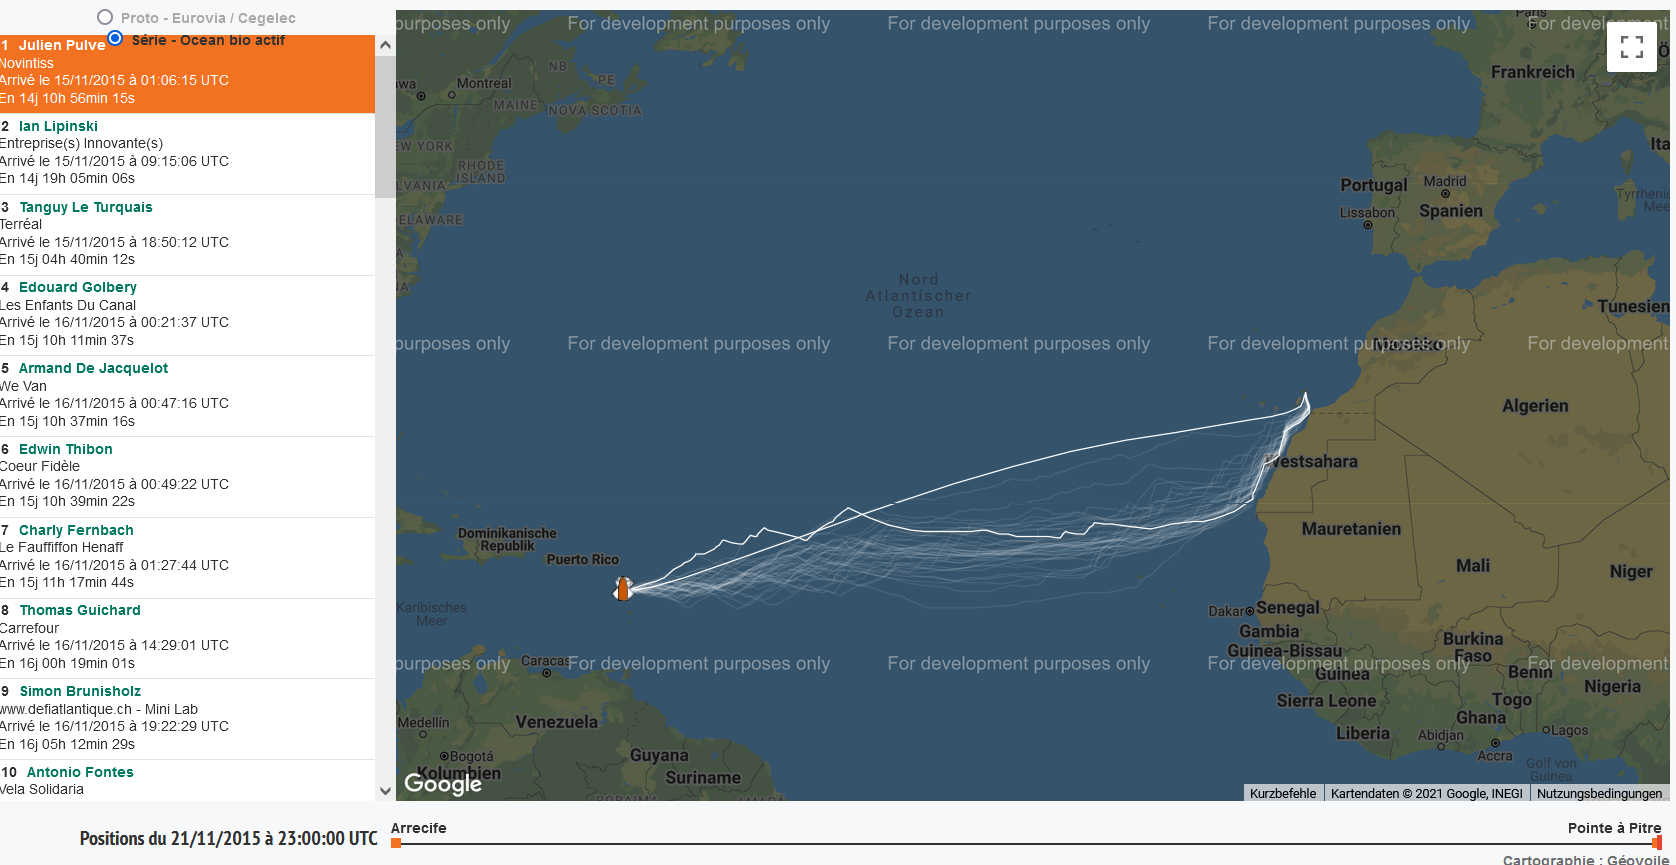Click Kartendaten © 2021 Google, INEGI attribution
Viewport: 1676px width, 865px height.
(1426, 793)
